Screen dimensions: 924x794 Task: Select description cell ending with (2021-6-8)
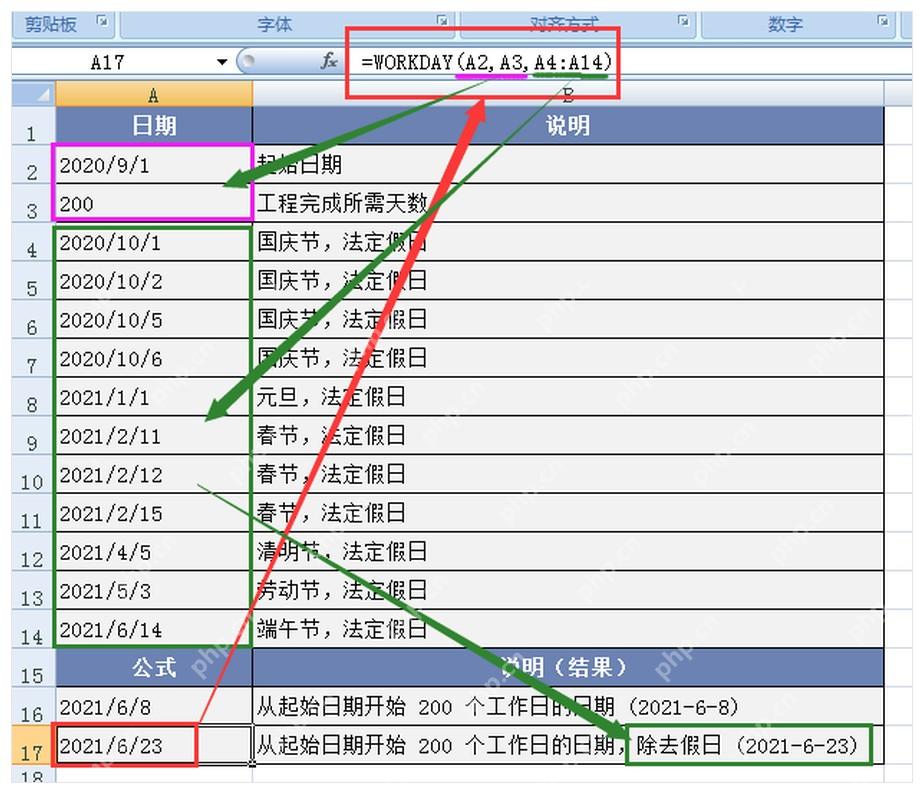pyautogui.click(x=568, y=707)
